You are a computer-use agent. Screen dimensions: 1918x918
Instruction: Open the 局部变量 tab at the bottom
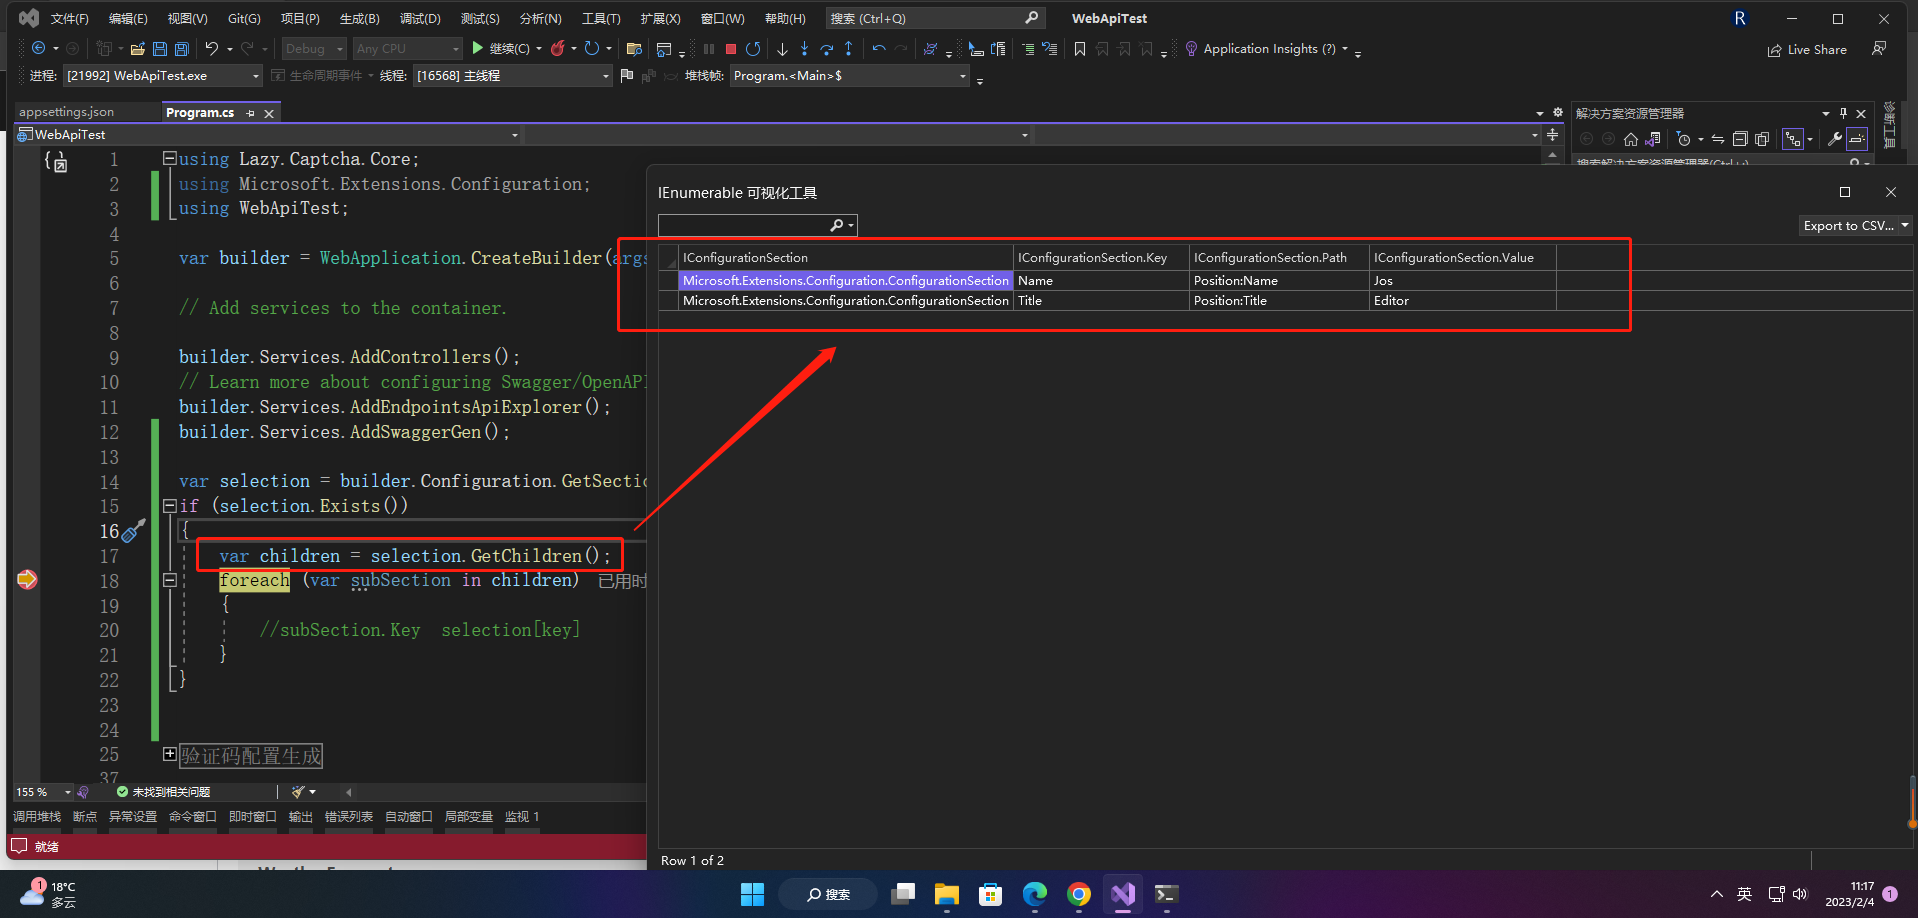(468, 817)
